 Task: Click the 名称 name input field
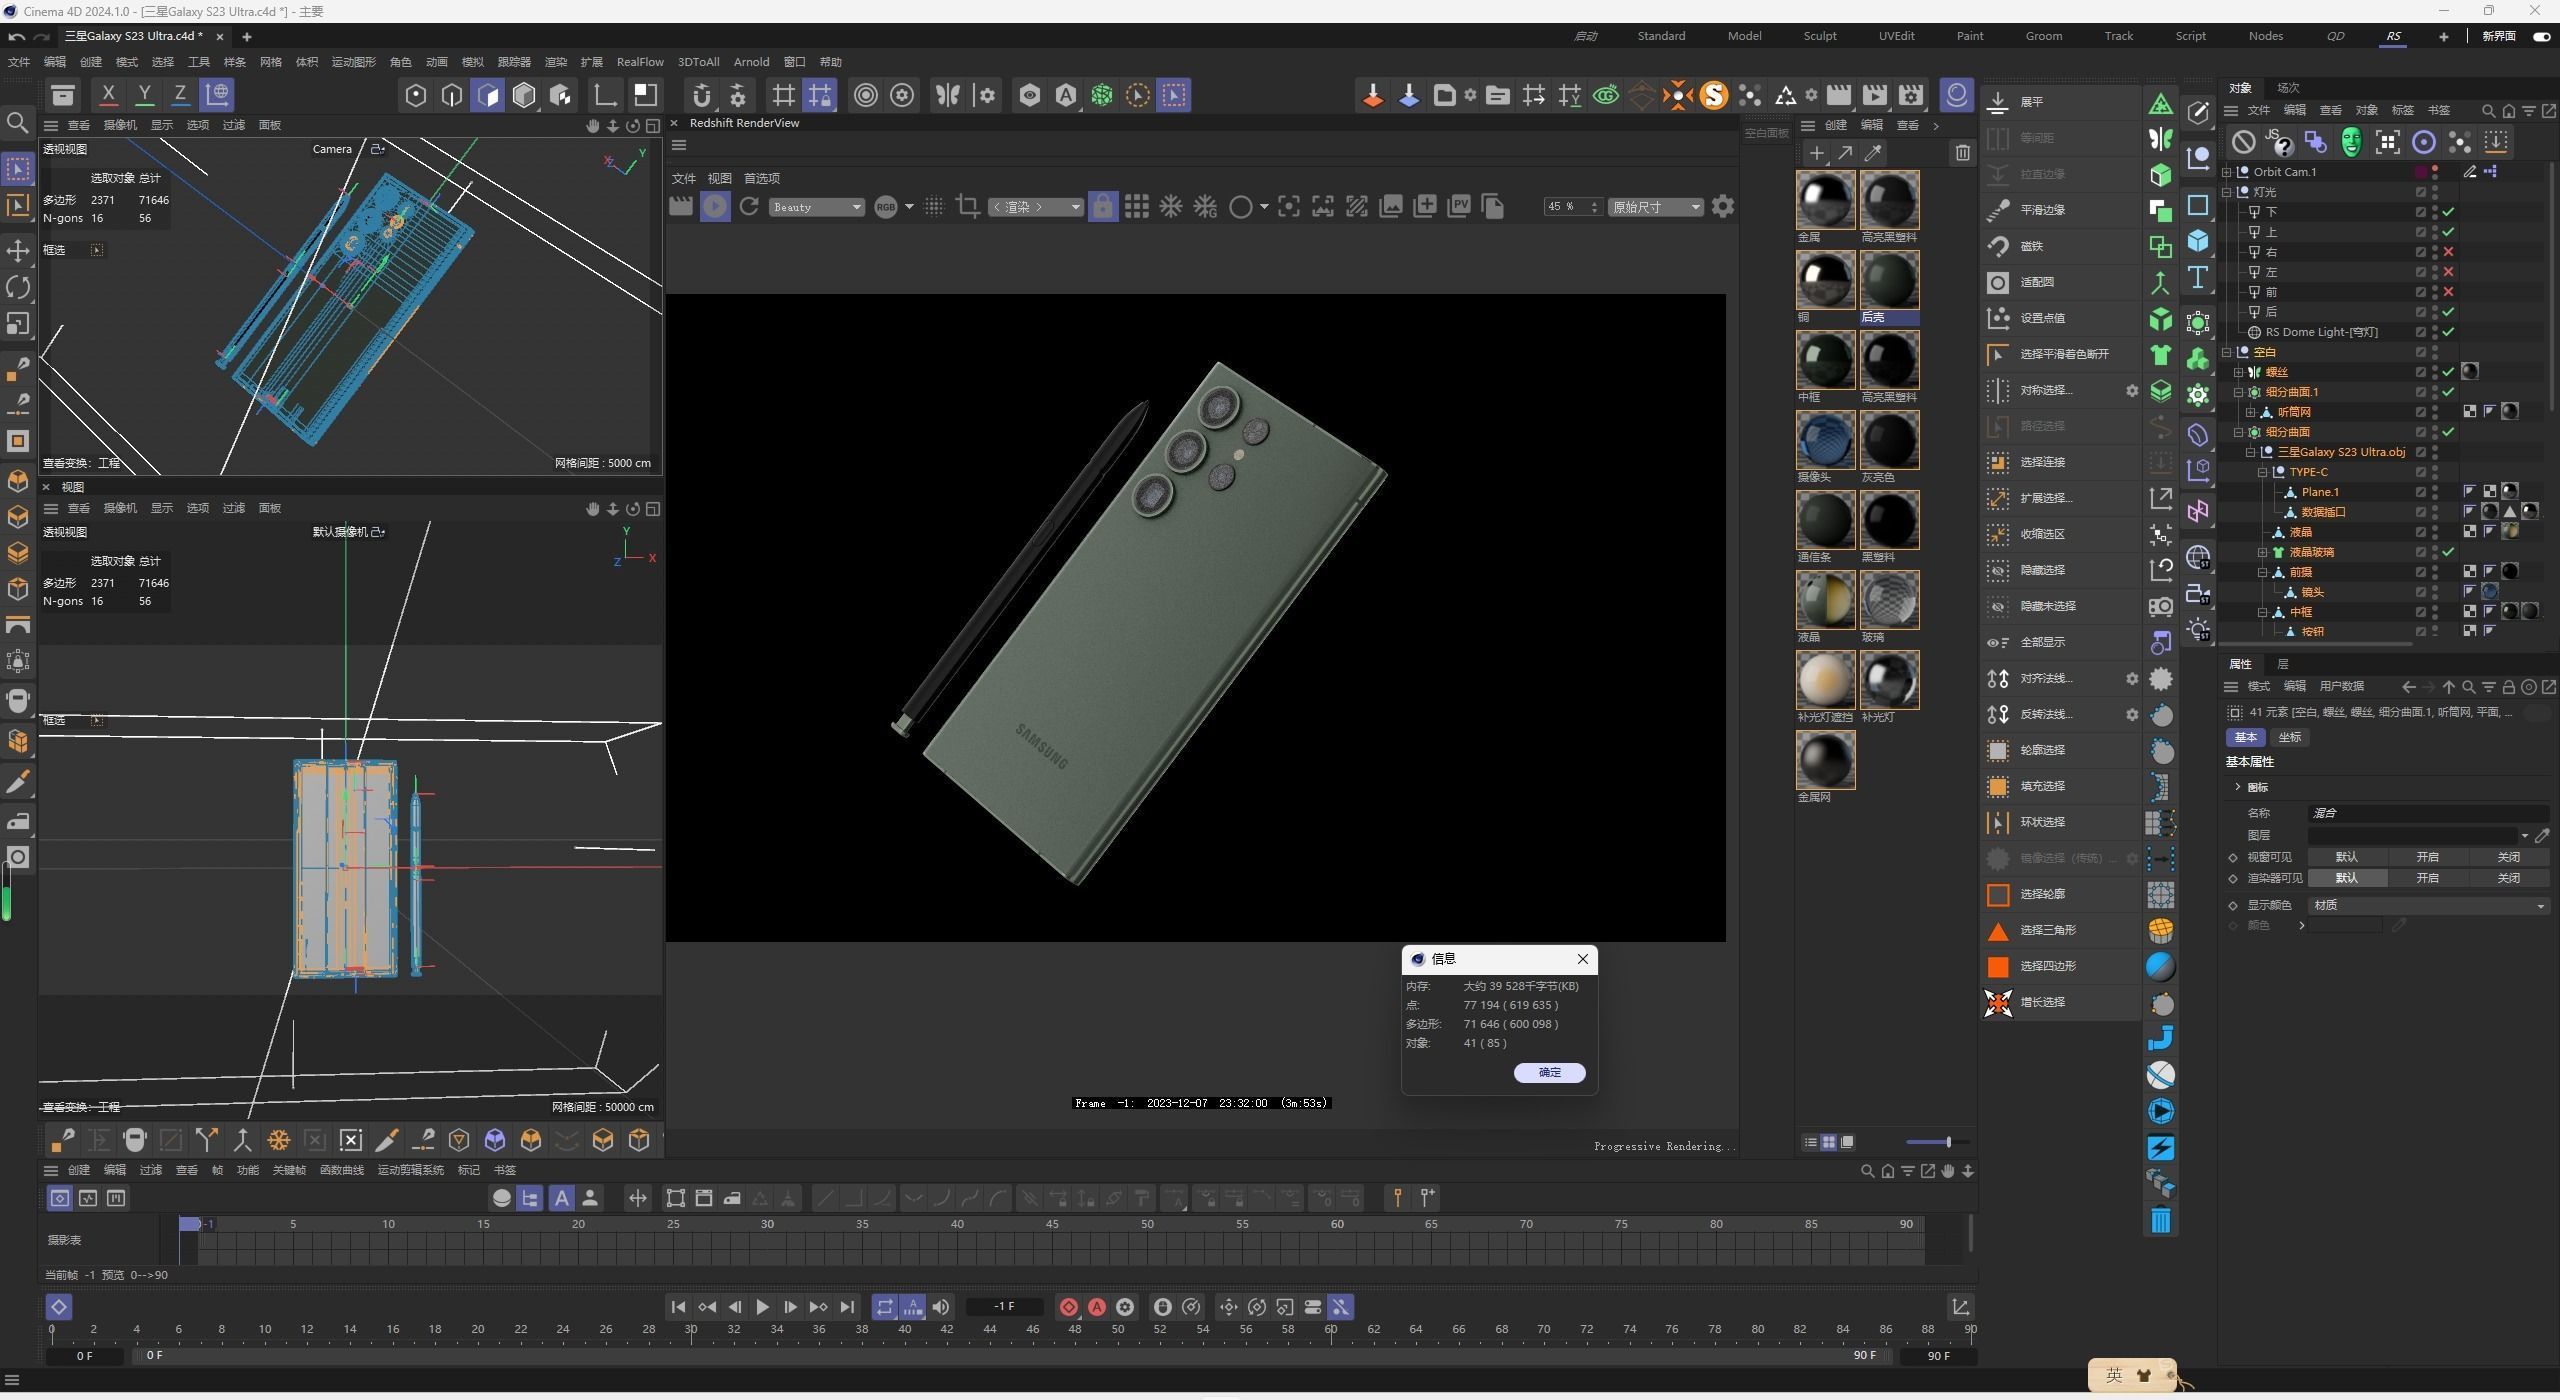click(2428, 813)
